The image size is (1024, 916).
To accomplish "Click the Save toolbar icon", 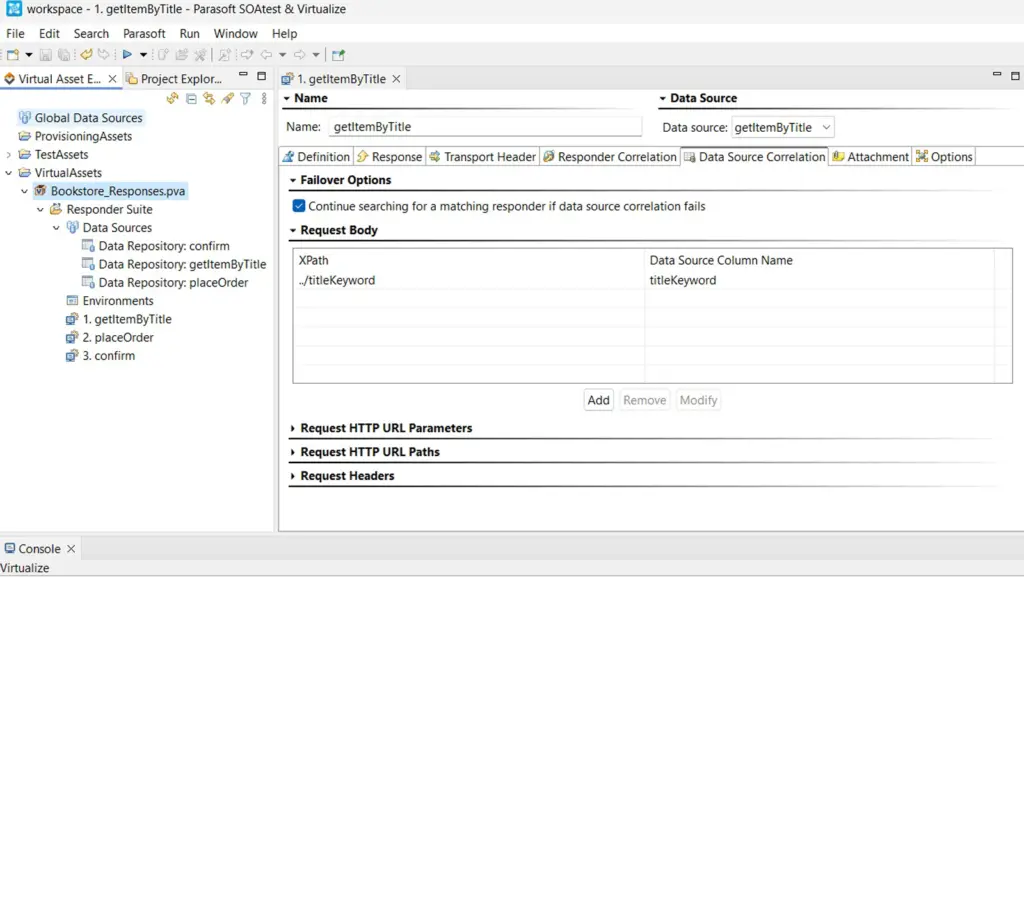I will [x=45, y=55].
